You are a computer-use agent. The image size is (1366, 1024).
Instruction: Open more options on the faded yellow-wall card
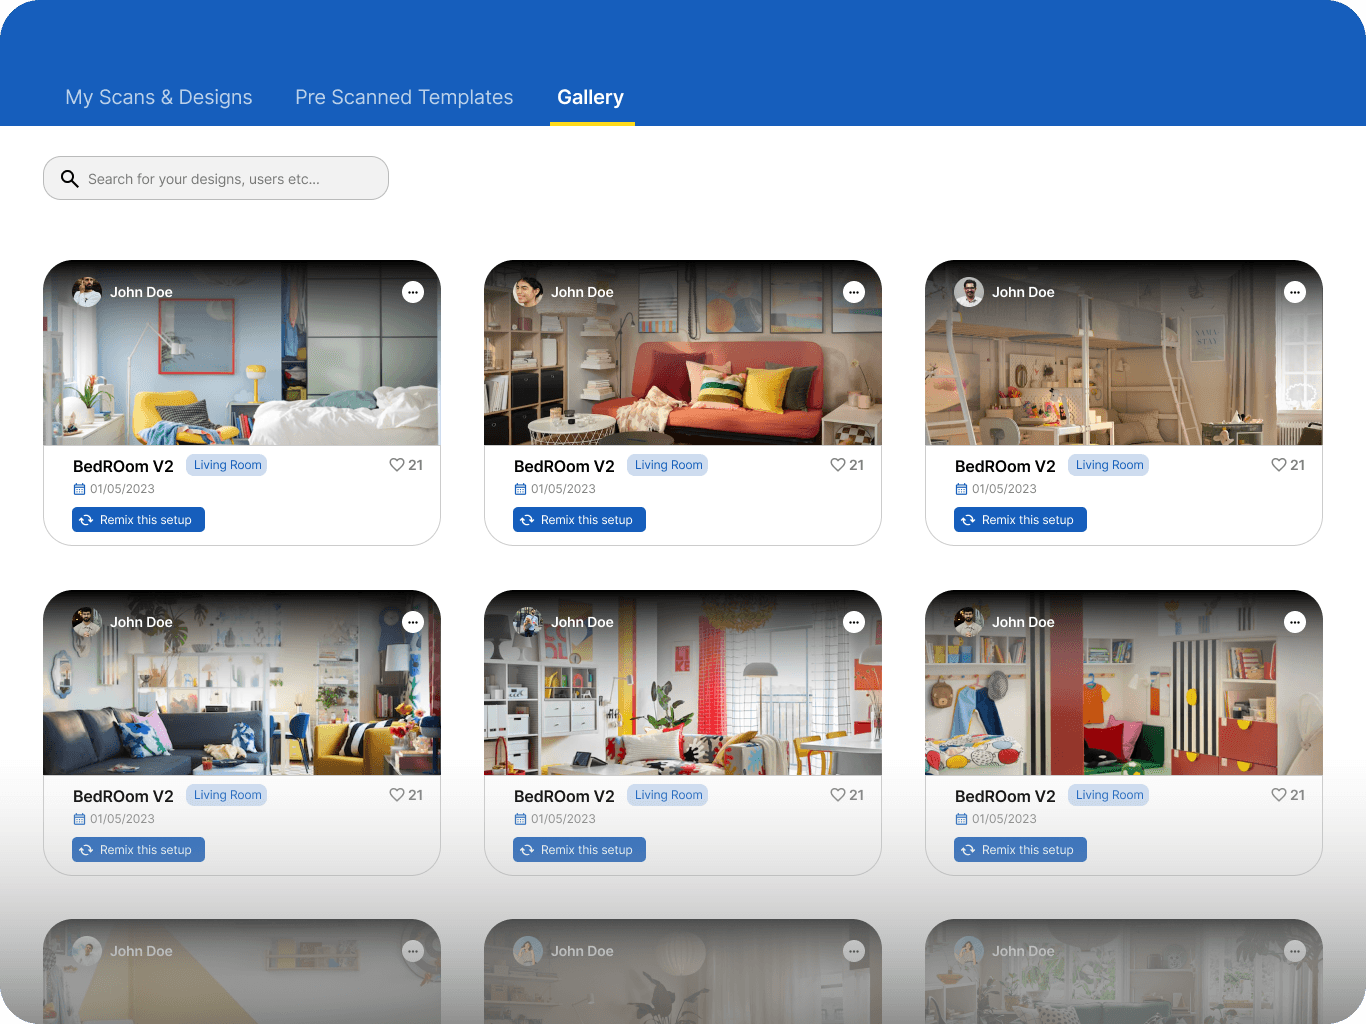(413, 951)
